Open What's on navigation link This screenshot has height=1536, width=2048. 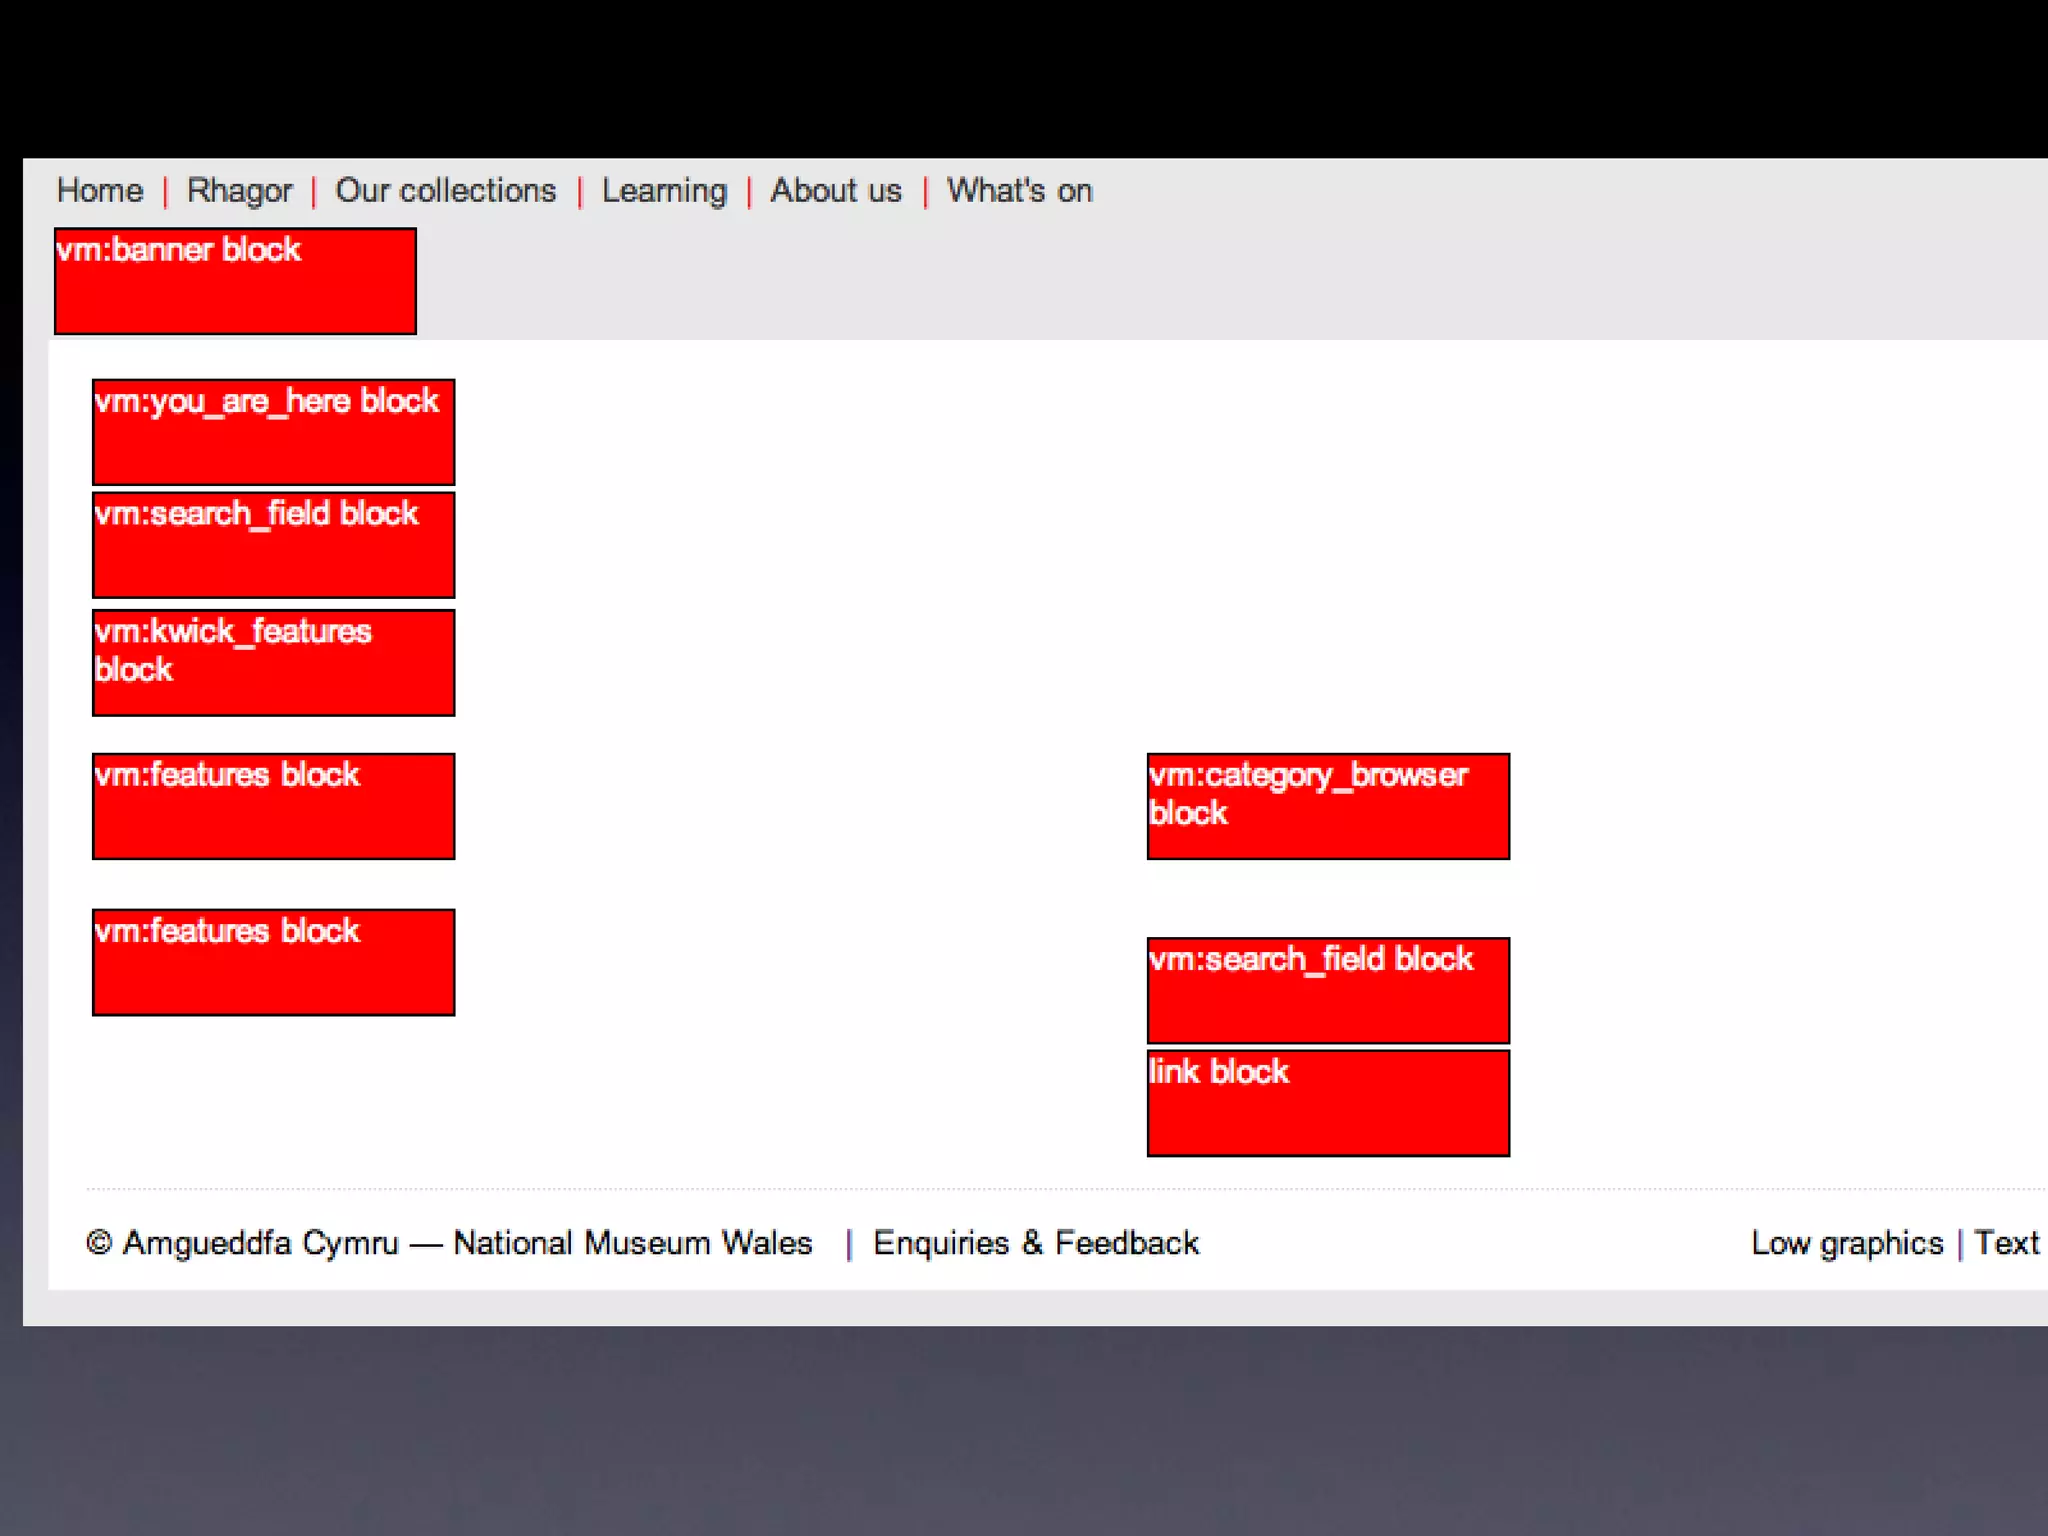pos(1019,190)
